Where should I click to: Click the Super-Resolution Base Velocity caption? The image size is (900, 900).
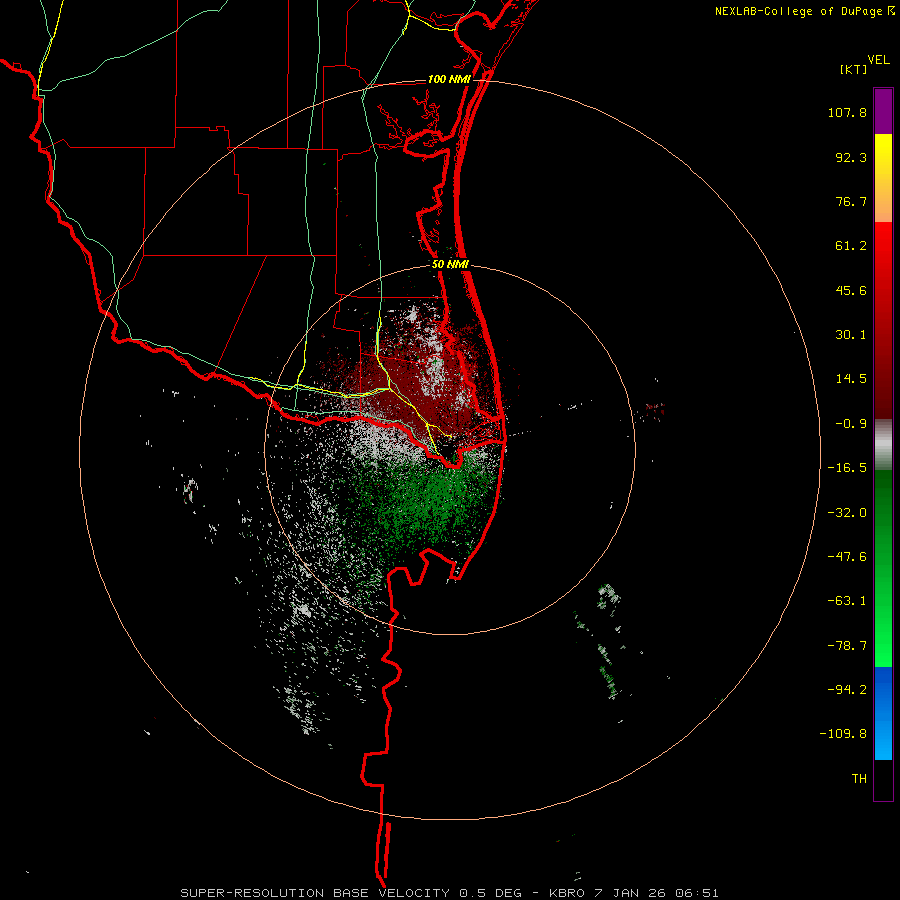[x=449, y=893]
